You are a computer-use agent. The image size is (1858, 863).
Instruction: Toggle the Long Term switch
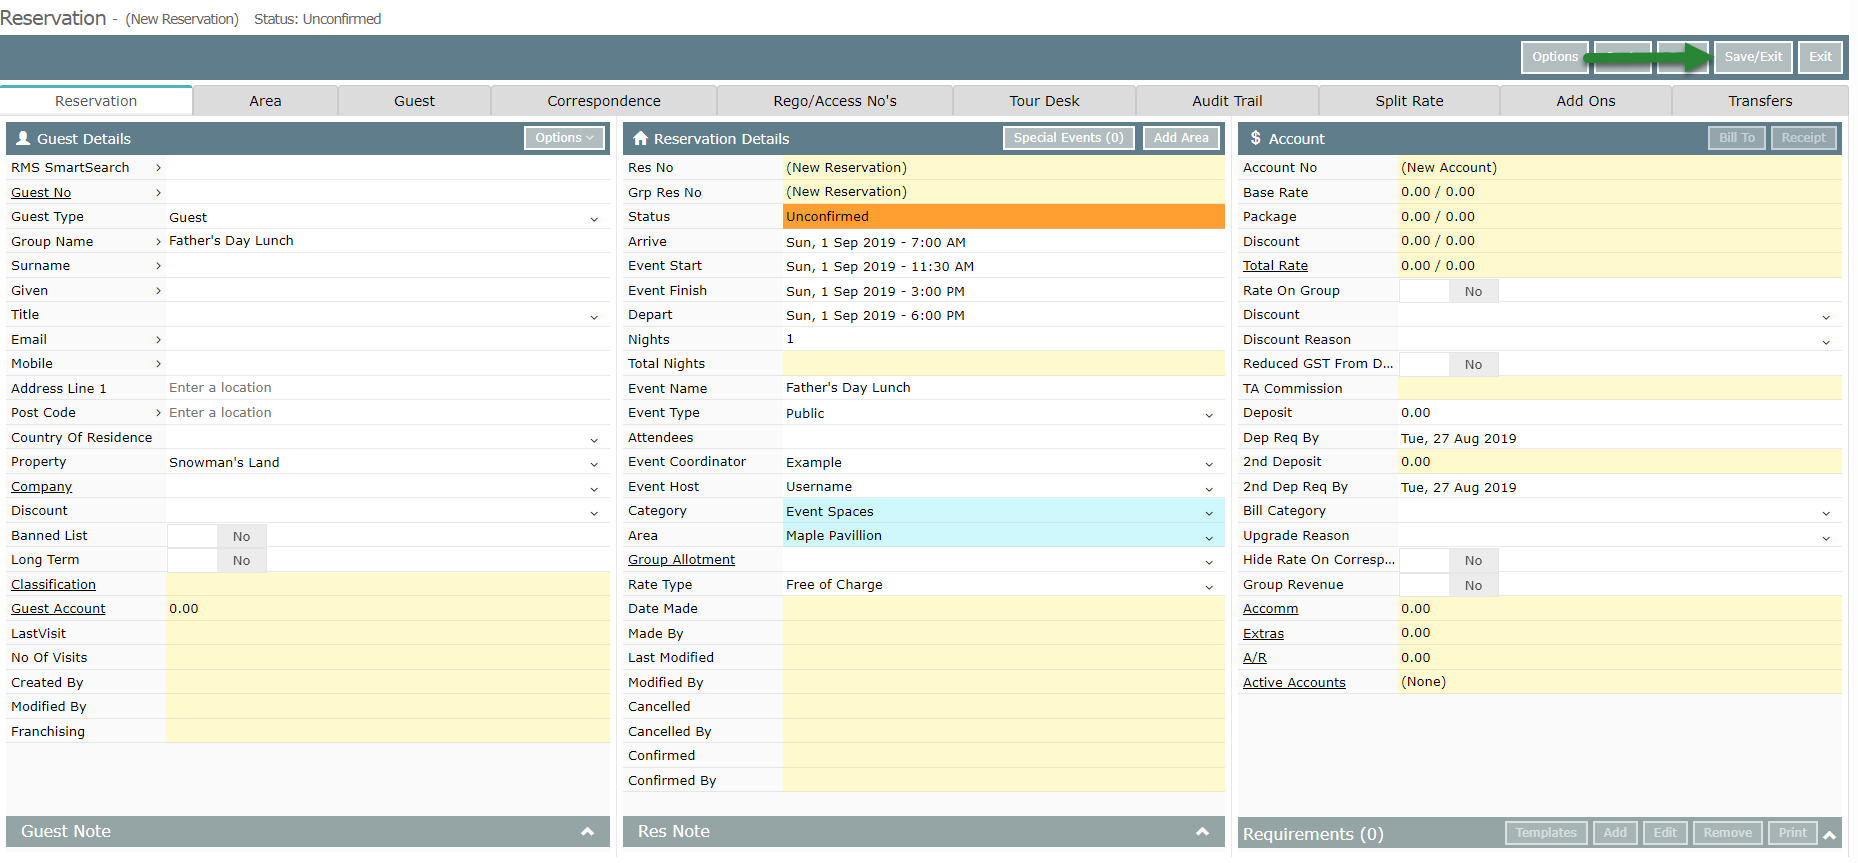point(217,560)
